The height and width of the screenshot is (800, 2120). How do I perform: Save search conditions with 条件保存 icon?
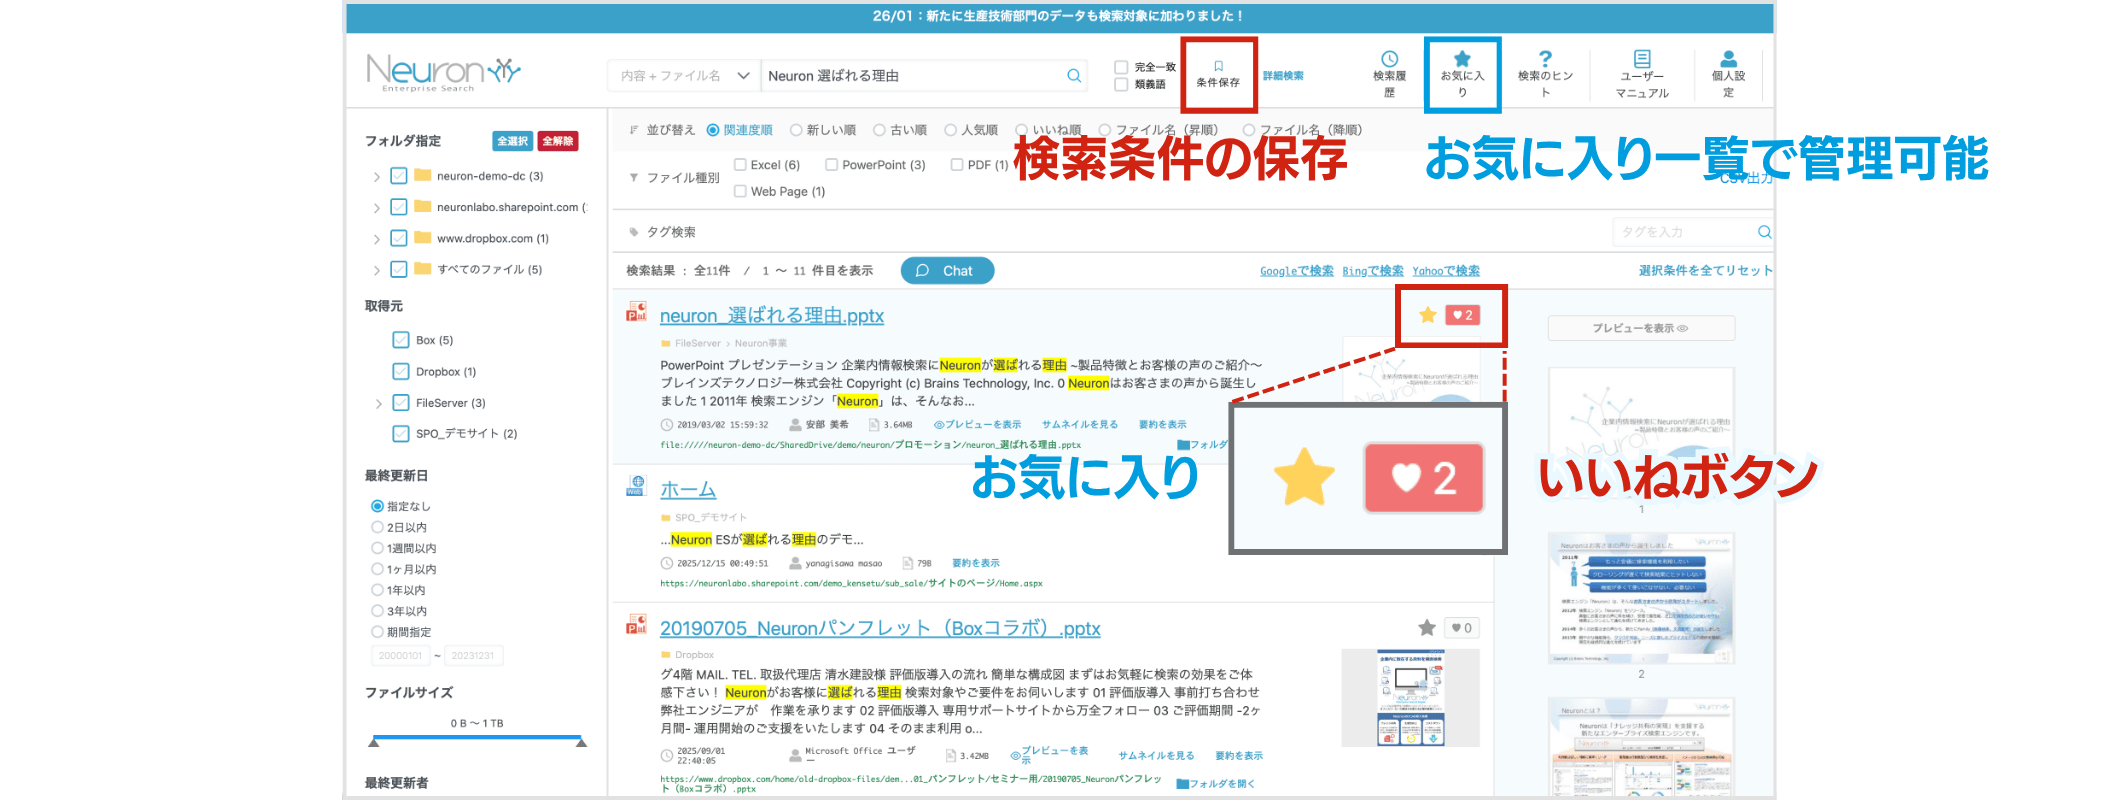(x=1218, y=74)
